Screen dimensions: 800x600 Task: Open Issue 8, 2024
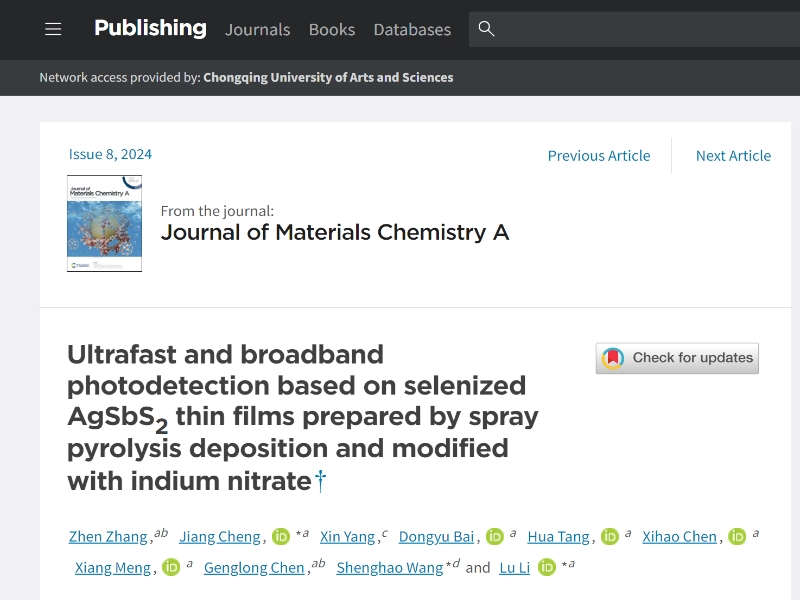[x=108, y=154]
